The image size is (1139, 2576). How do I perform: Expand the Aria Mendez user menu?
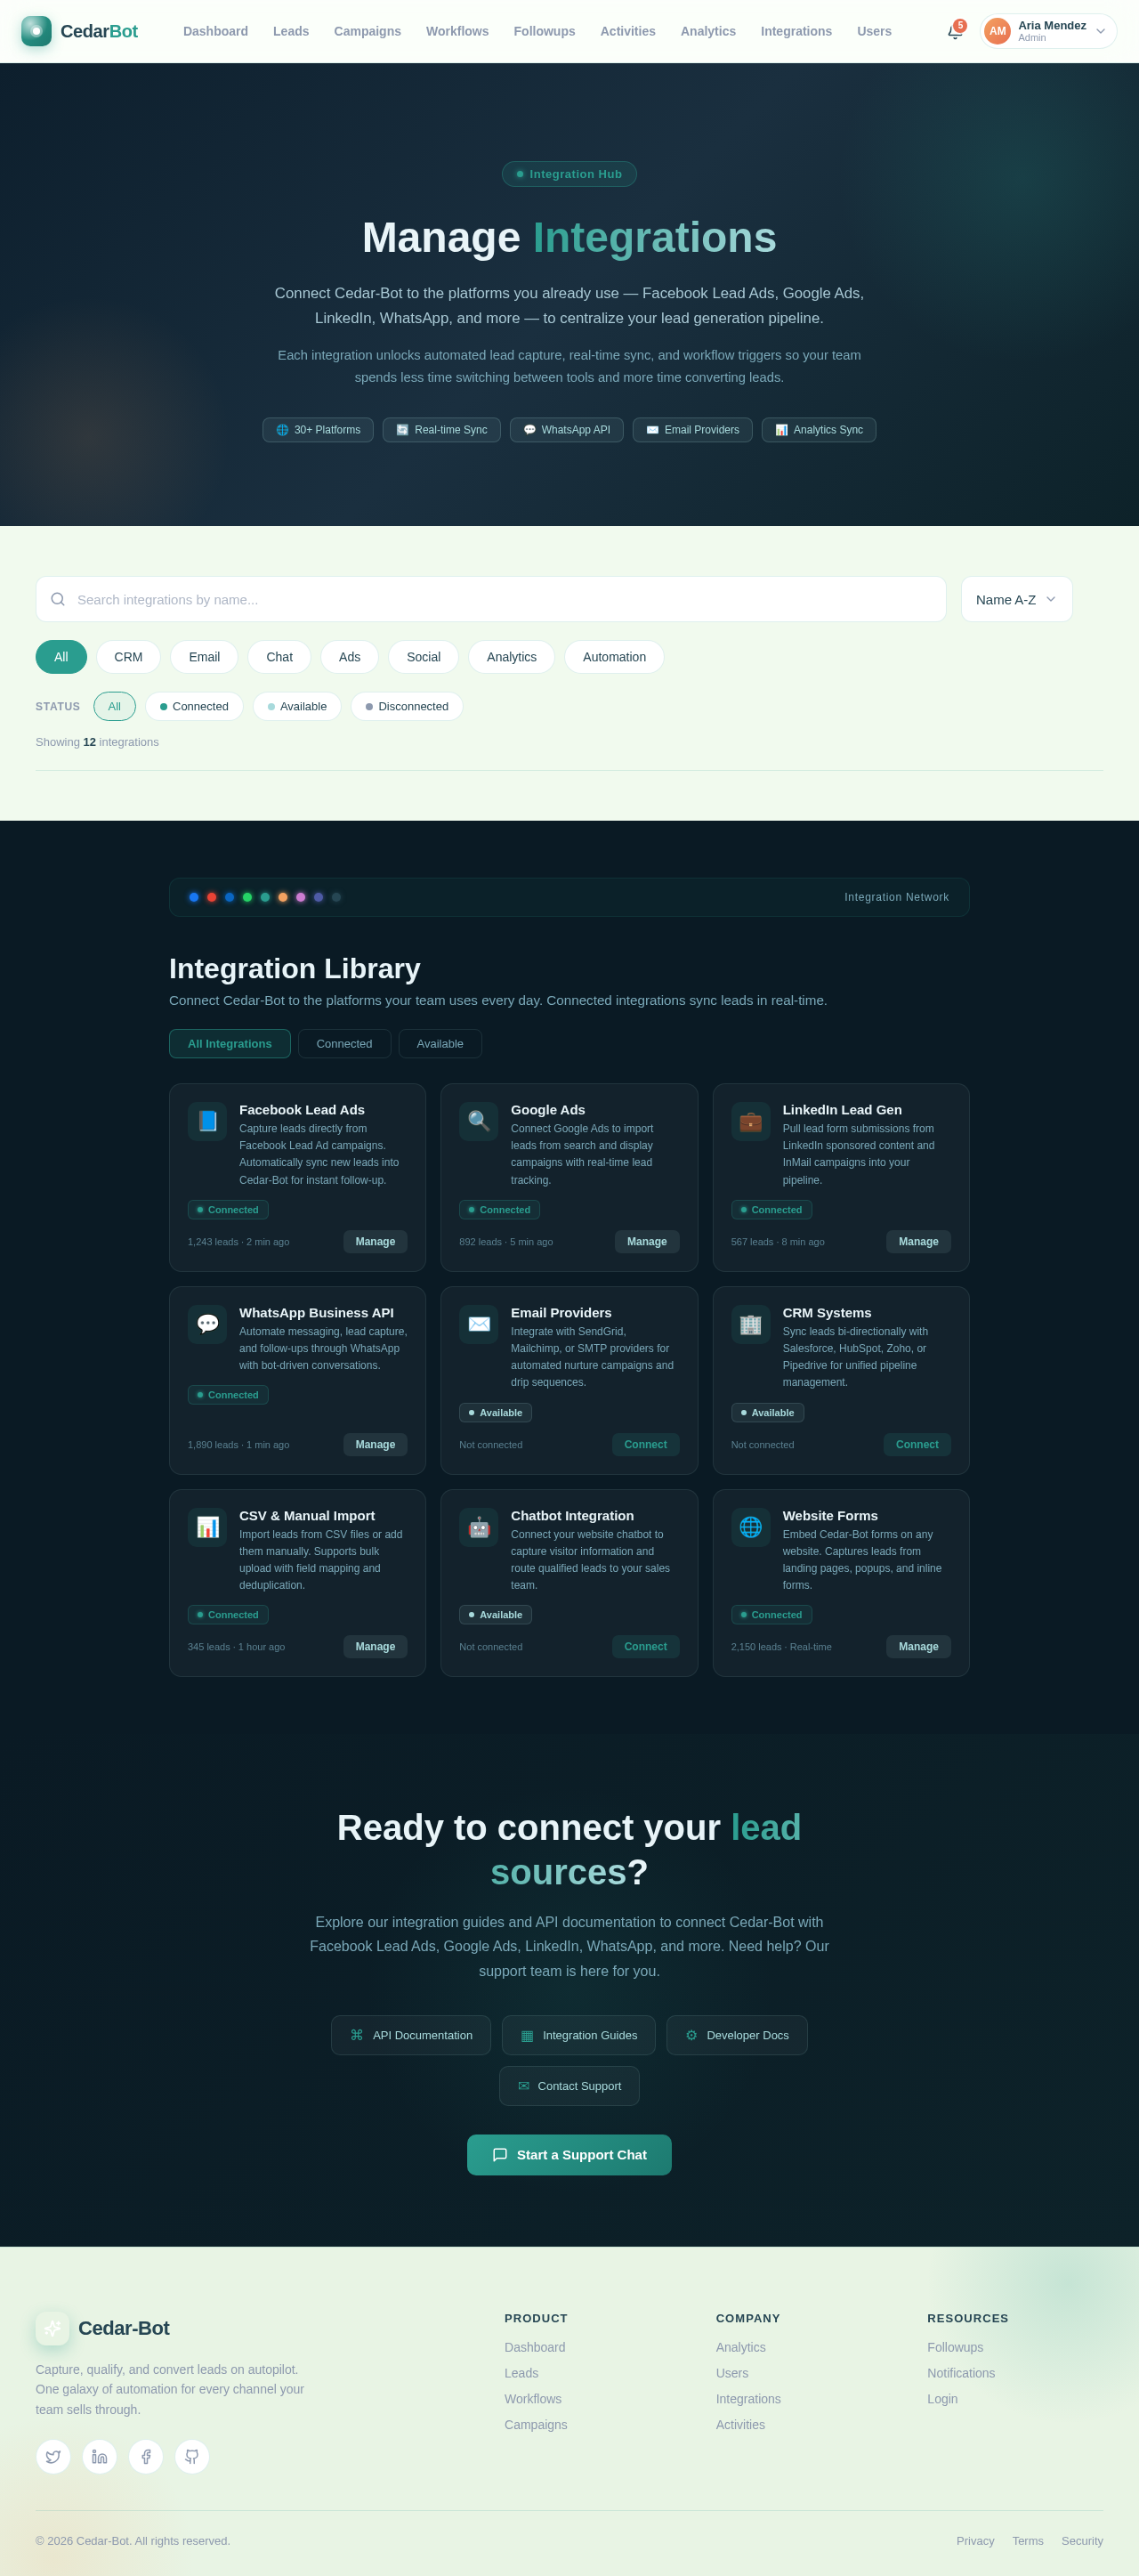tap(1048, 31)
